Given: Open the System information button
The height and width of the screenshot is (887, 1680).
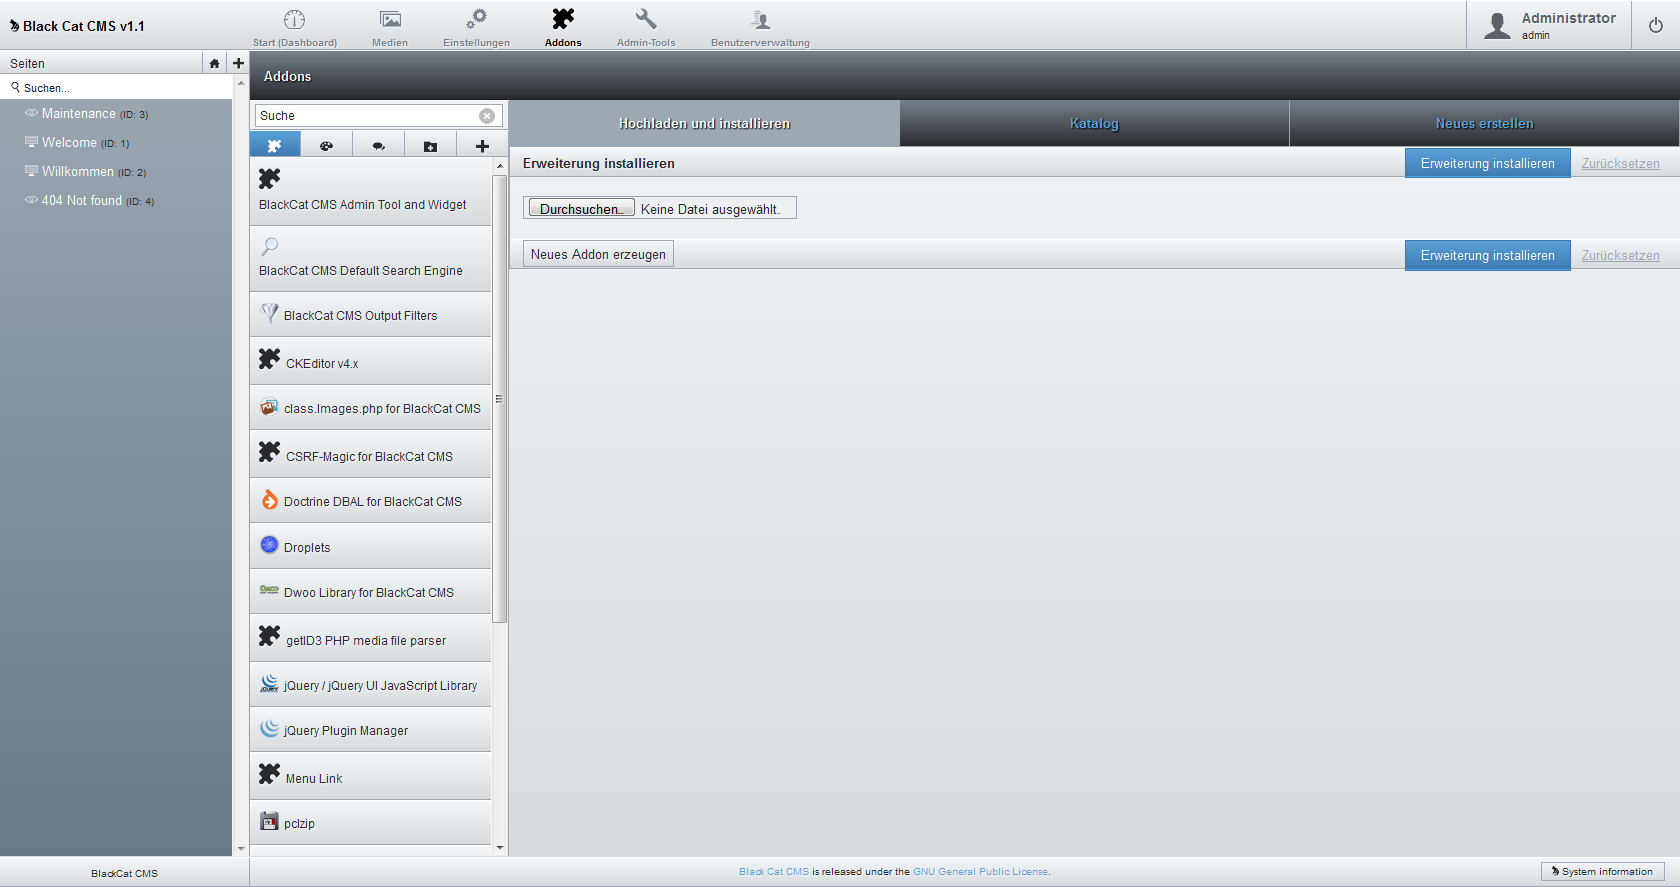Looking at the screenshot, I should click(x=1602, y=871).
